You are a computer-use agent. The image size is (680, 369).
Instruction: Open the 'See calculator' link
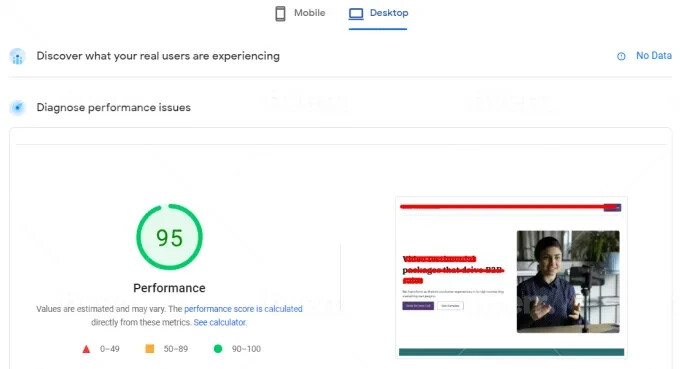click(x=220, y=322)
